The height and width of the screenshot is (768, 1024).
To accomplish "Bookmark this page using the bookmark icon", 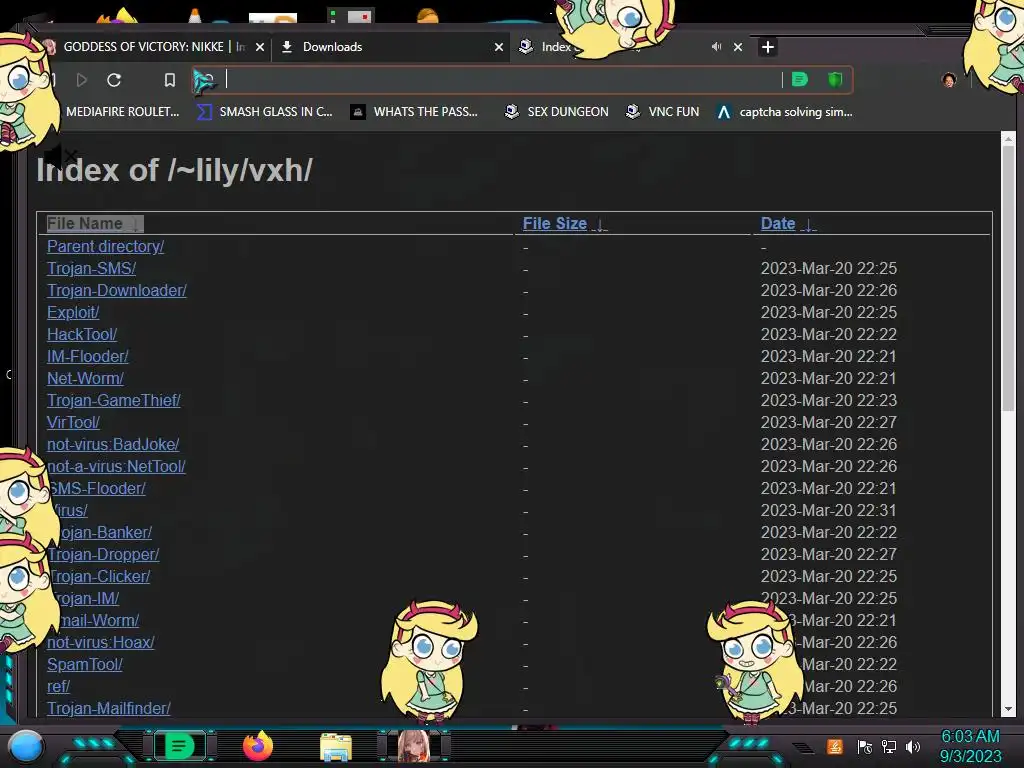I will (170, 80).
